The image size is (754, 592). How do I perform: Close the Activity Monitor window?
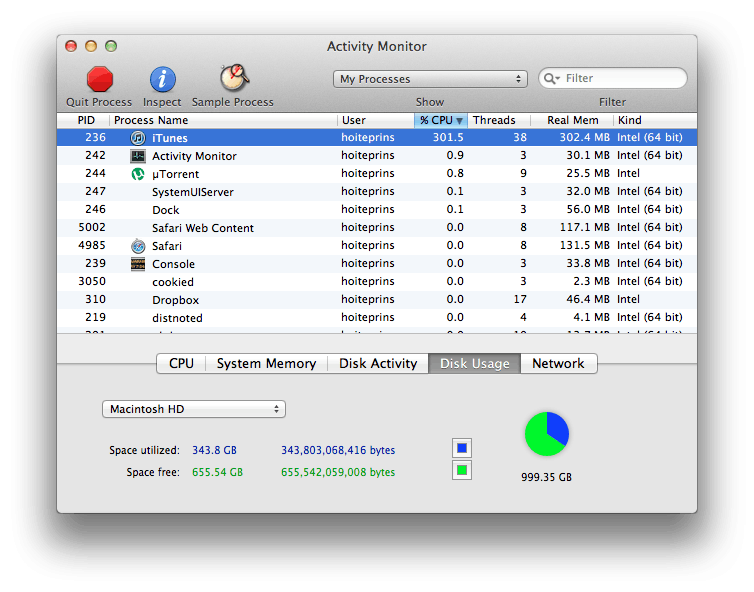pos(71,46)
